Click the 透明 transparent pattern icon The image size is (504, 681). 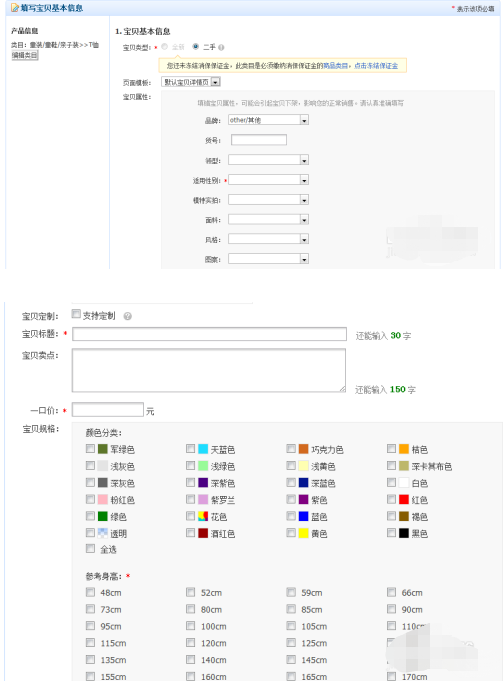point(103,533)
